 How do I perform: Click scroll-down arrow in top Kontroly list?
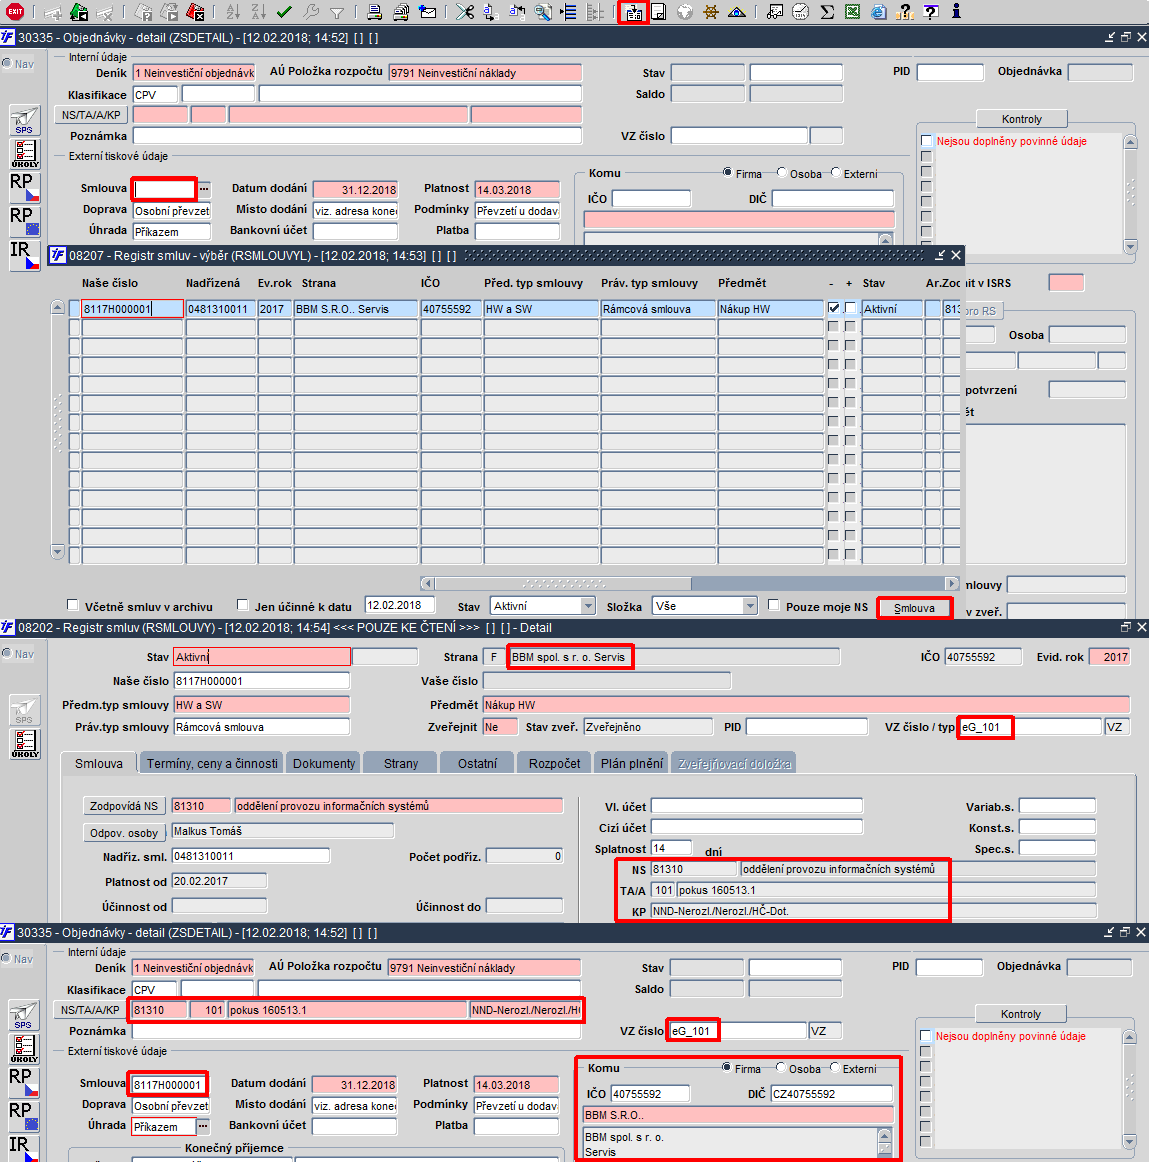tap(1130, 246)
